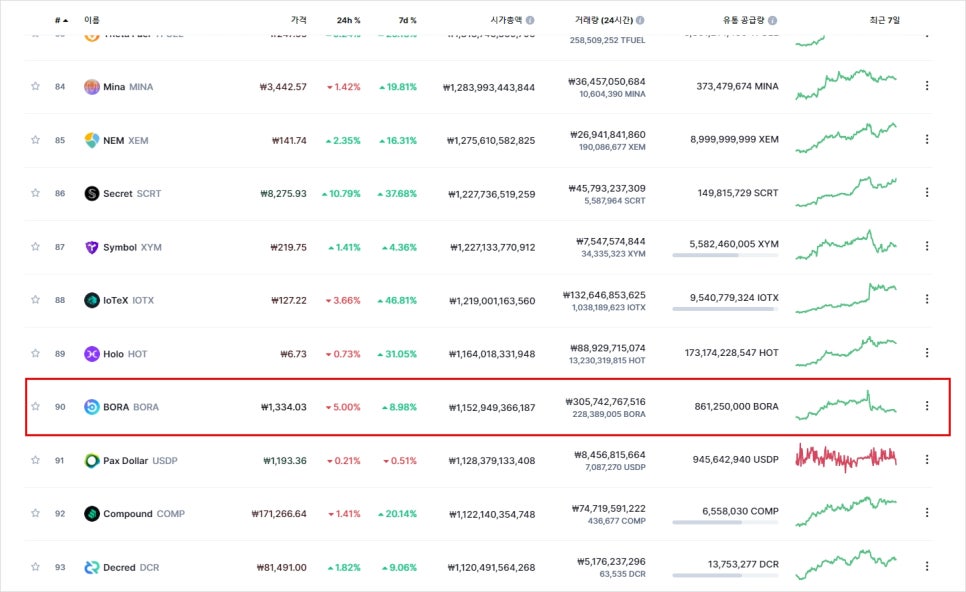The width and height of the screenshot is (966, 592).
Task: Open the 7-day sparkline chart for Secret
Action: point(846,192)
